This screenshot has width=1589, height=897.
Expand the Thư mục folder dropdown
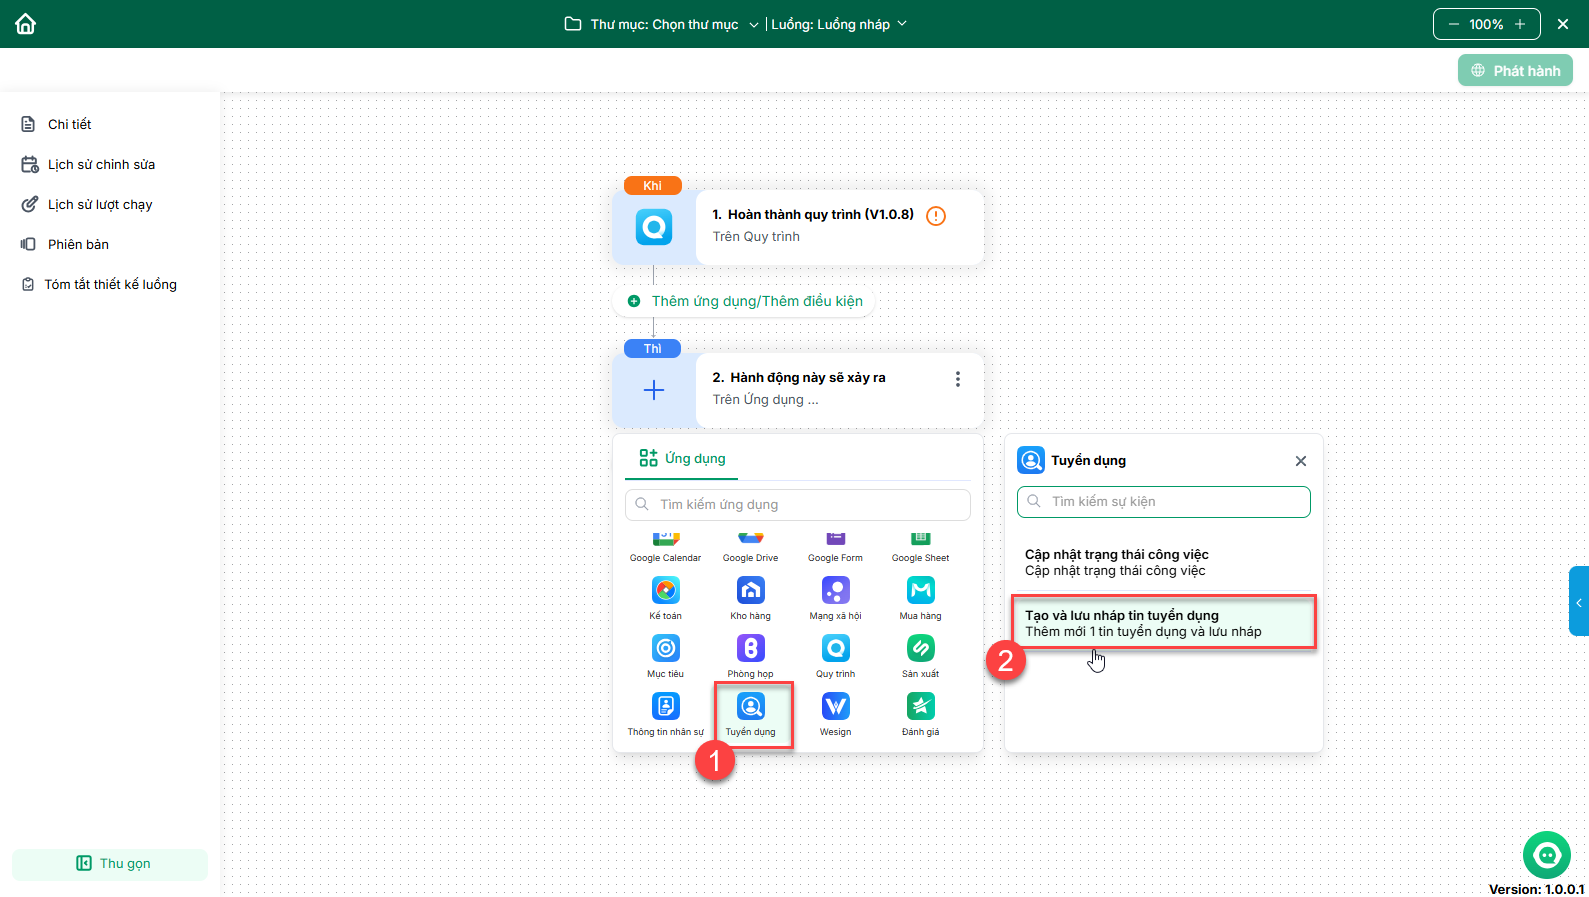pyautogui.click(x=661, y=24)
